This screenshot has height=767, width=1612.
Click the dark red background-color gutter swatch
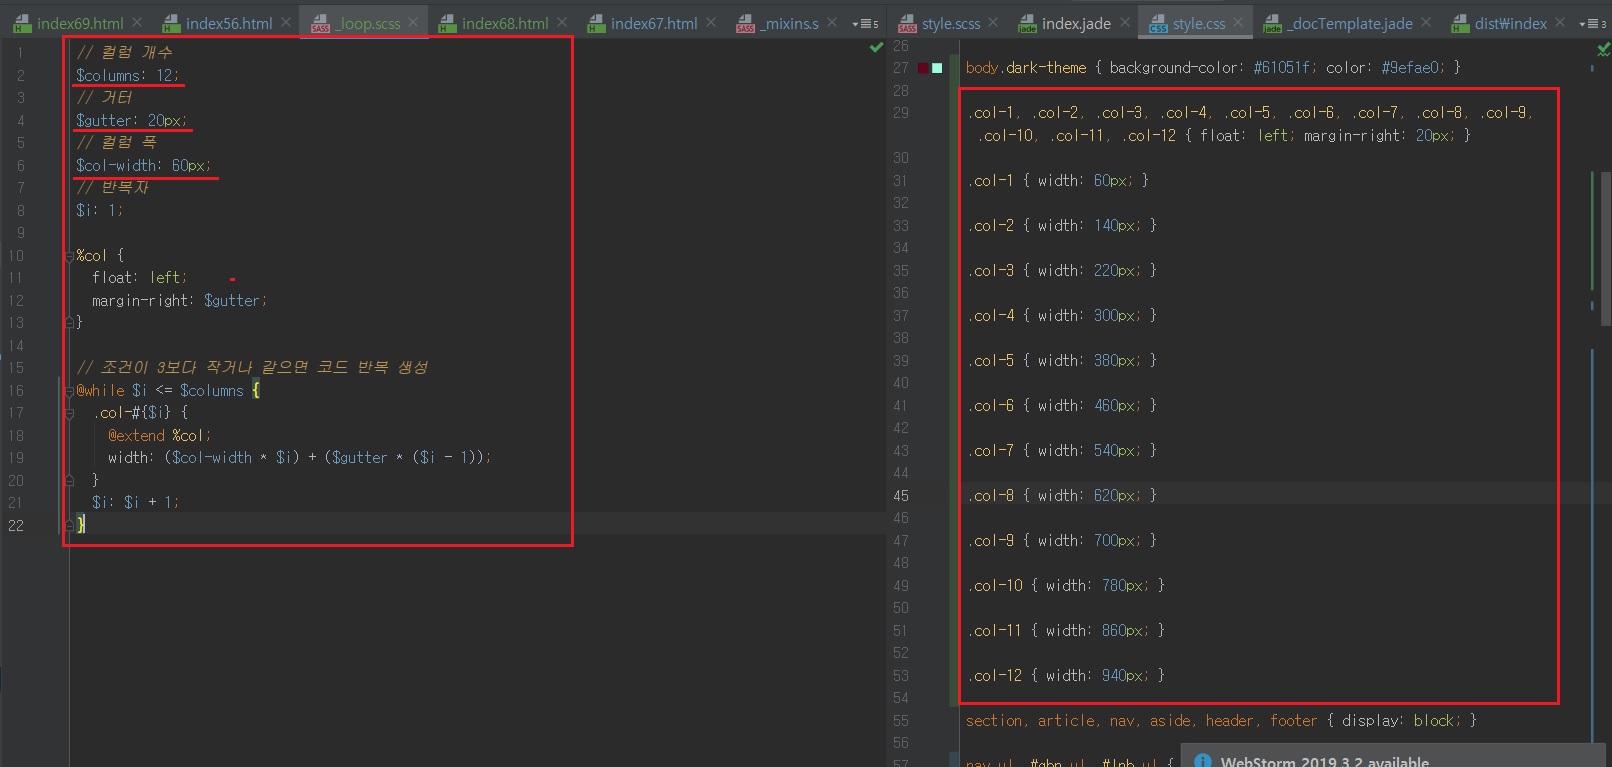pos(923,68)
